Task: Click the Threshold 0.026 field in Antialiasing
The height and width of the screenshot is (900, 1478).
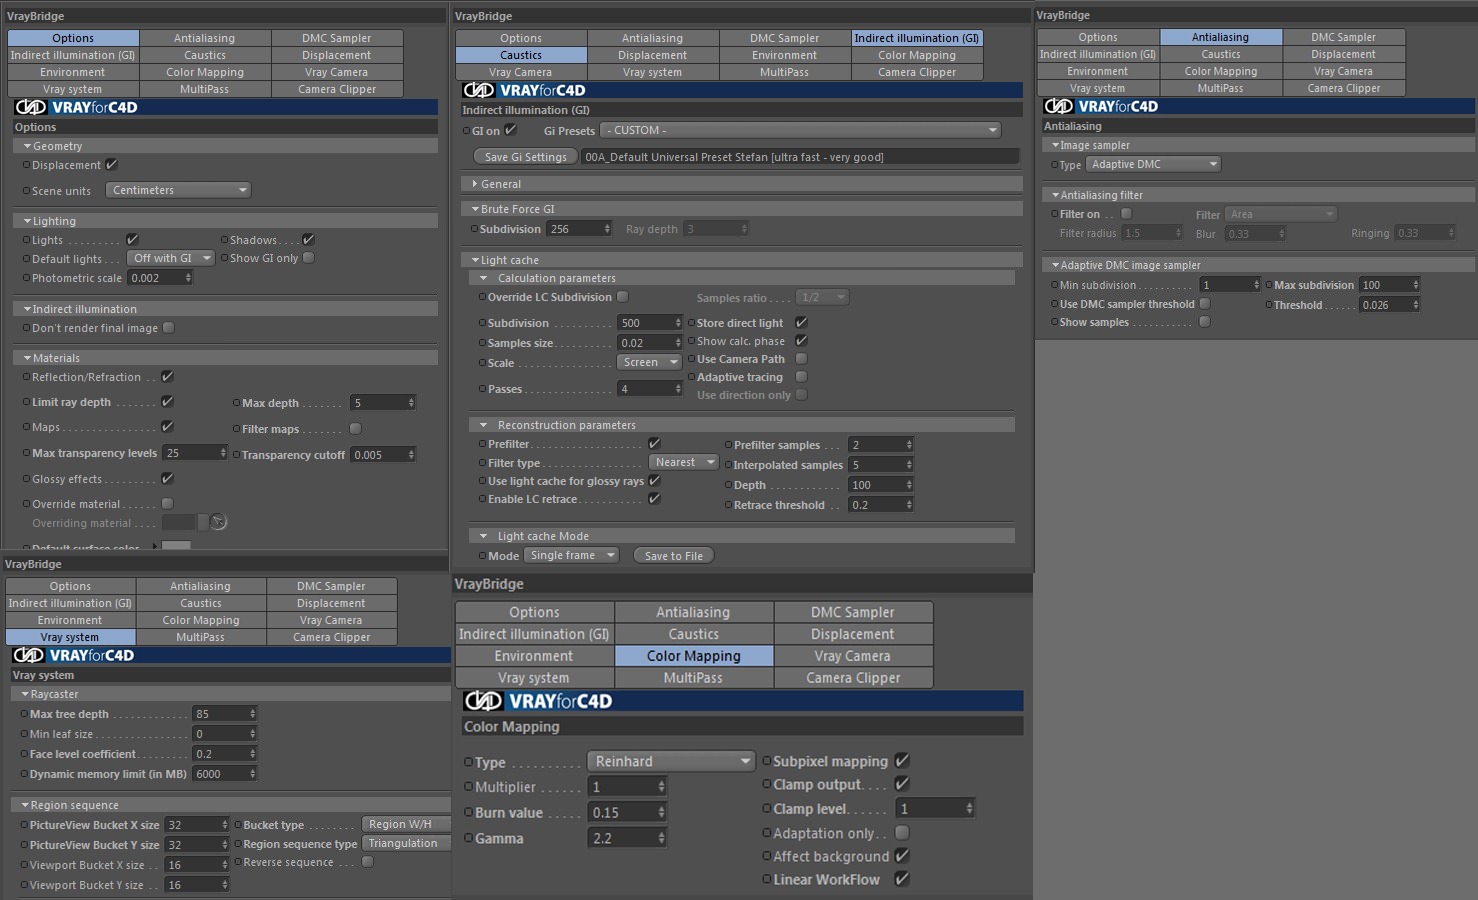Action: (x=1384, y=305)
